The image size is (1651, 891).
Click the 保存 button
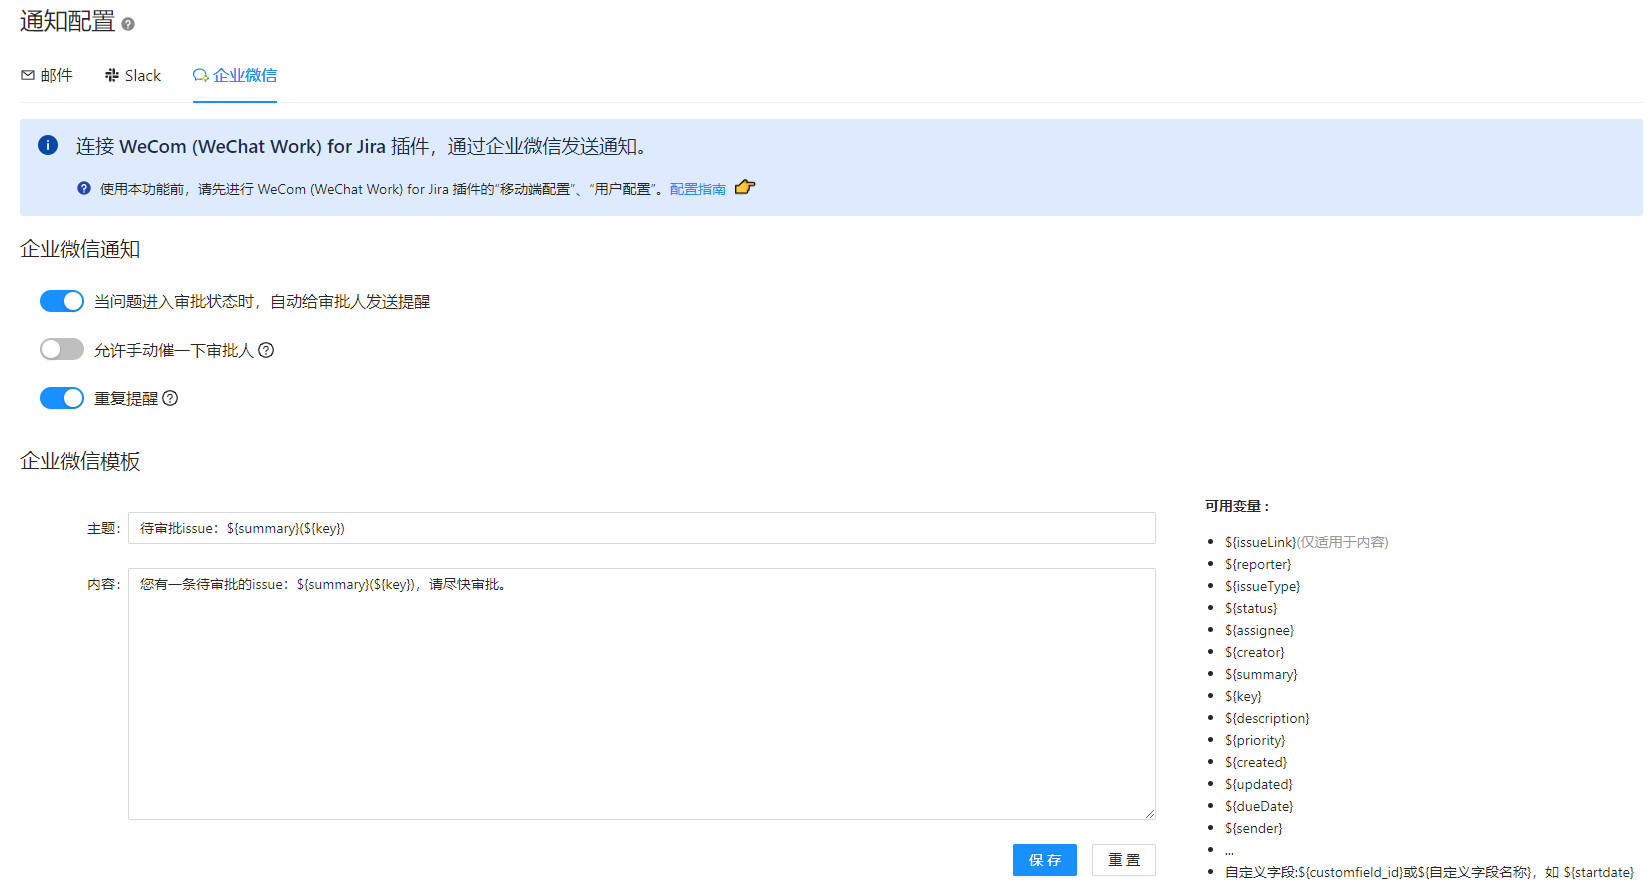tap(1044, 860)
